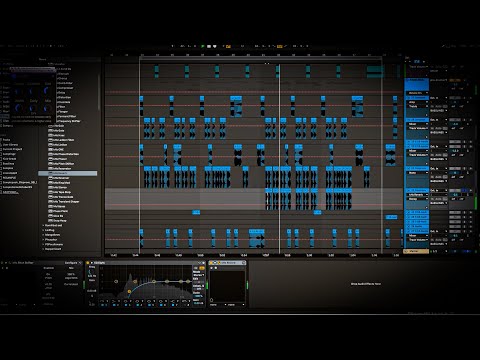Toggle the yellow power button on the EQ device

click(88, 263)
